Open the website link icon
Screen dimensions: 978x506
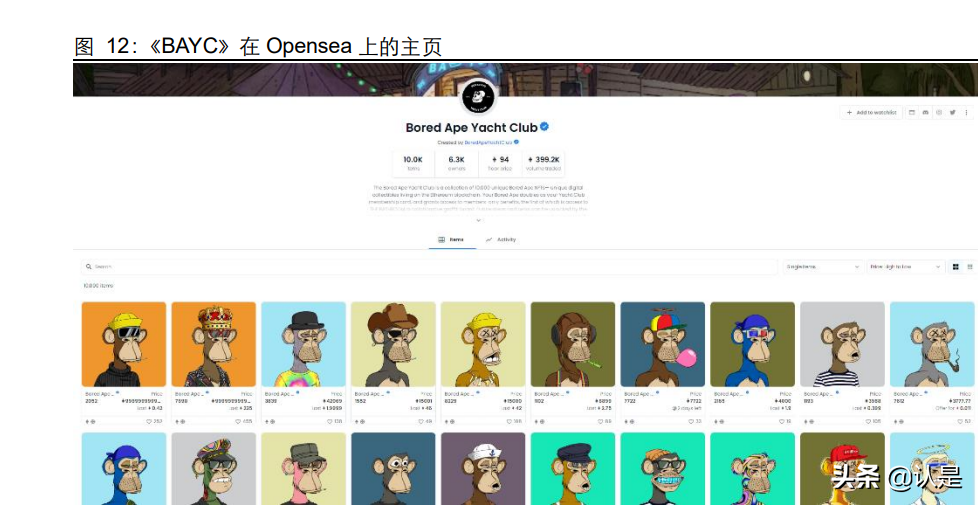[912, 112]
